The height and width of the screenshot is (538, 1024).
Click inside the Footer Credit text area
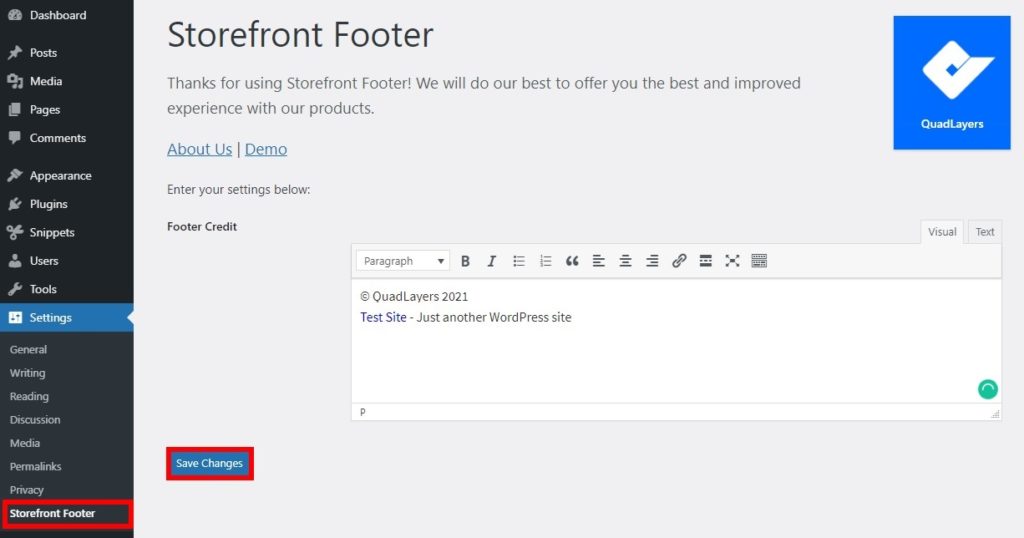click(x=676, y=341)
